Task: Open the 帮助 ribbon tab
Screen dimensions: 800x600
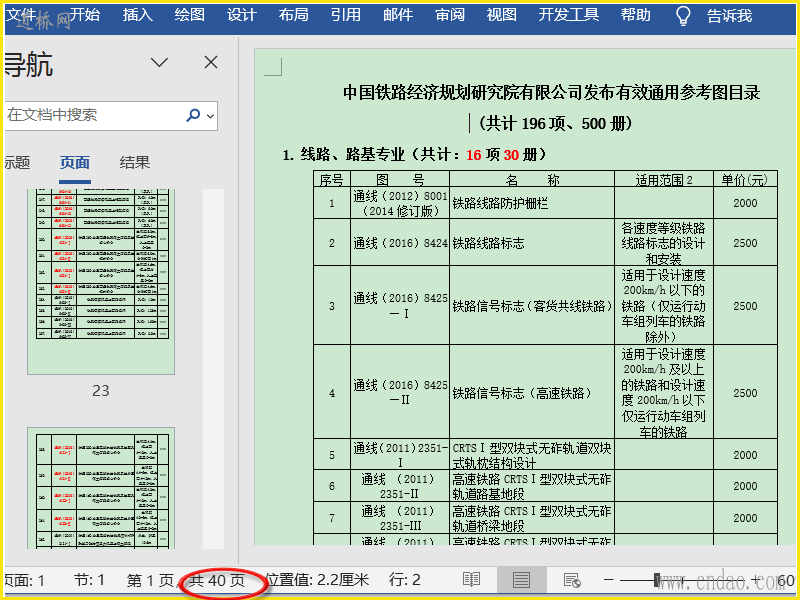Action: pyautogui.click(x=636, y=15)
